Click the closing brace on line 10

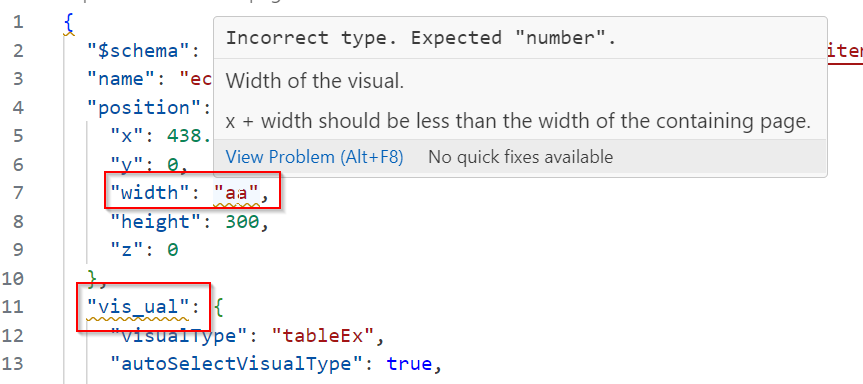click(91, 278)
